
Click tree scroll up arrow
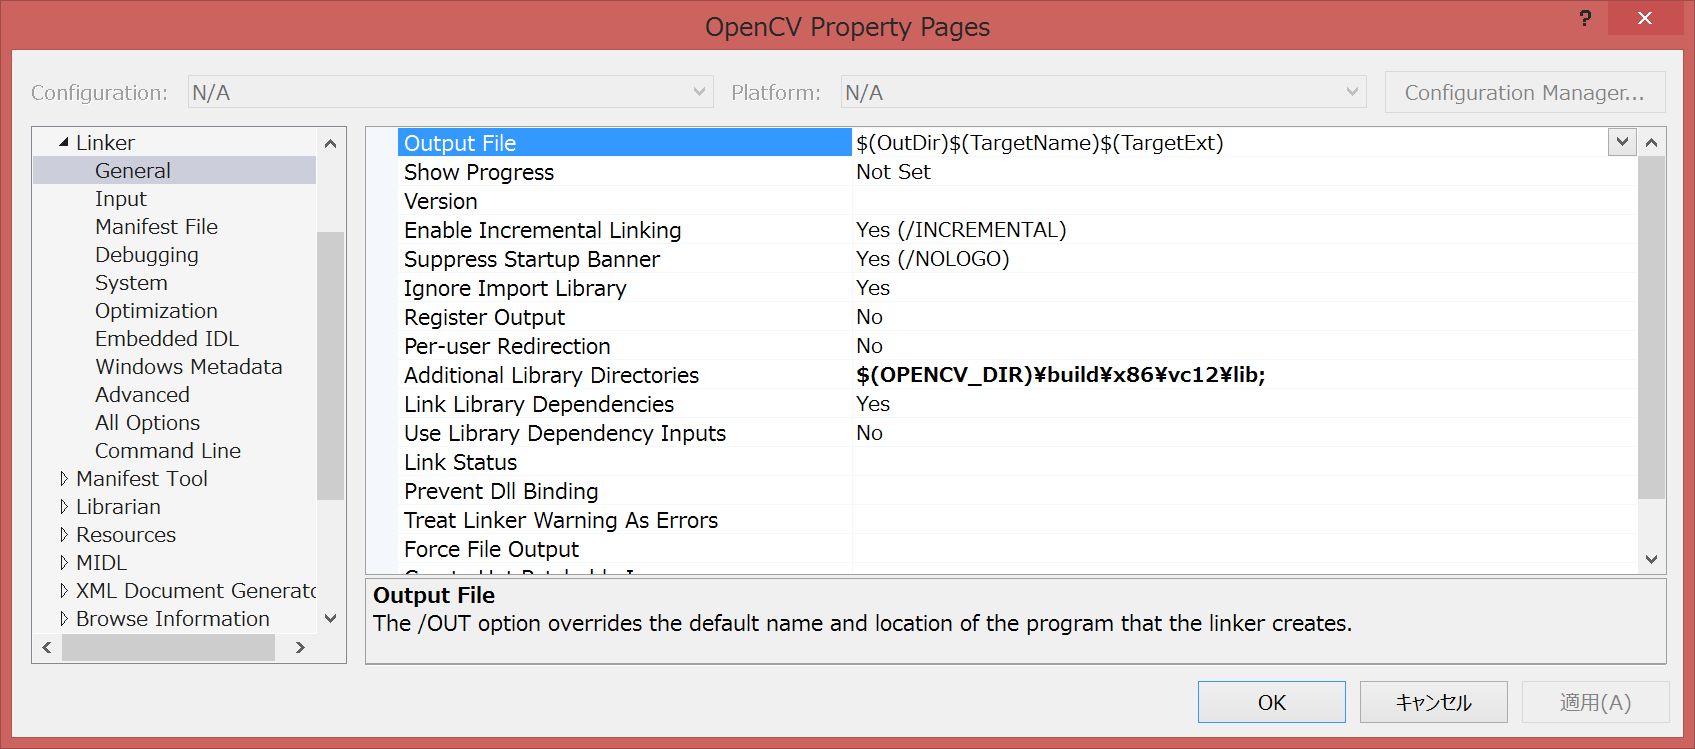tap(331, 143)
